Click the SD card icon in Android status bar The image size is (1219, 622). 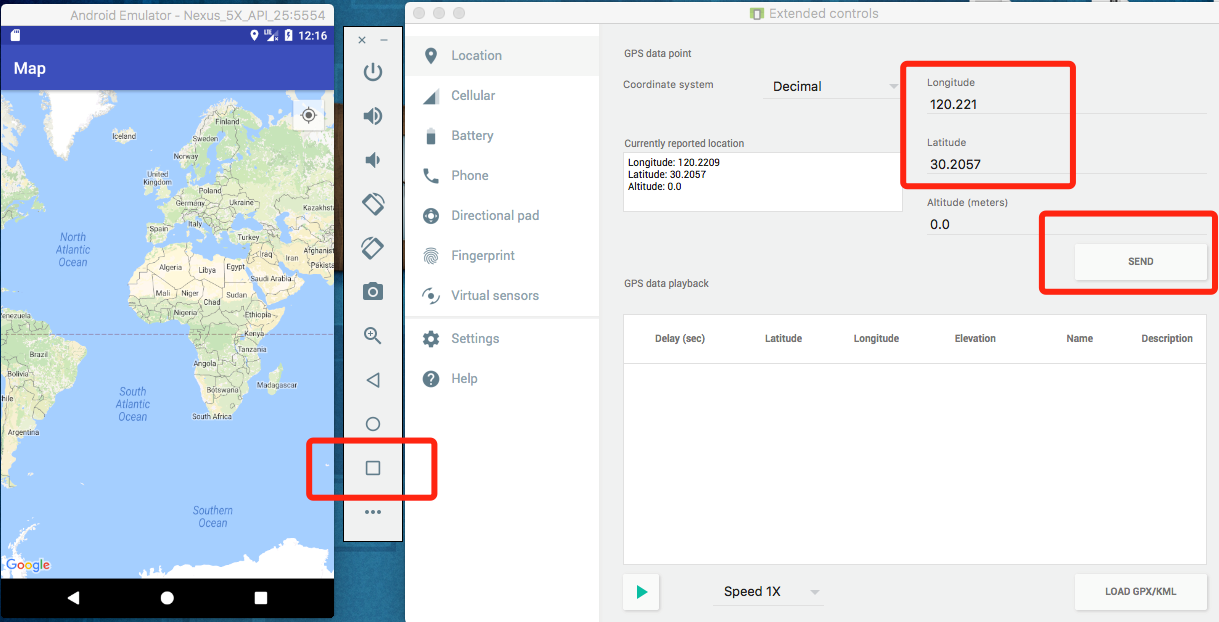15,35
